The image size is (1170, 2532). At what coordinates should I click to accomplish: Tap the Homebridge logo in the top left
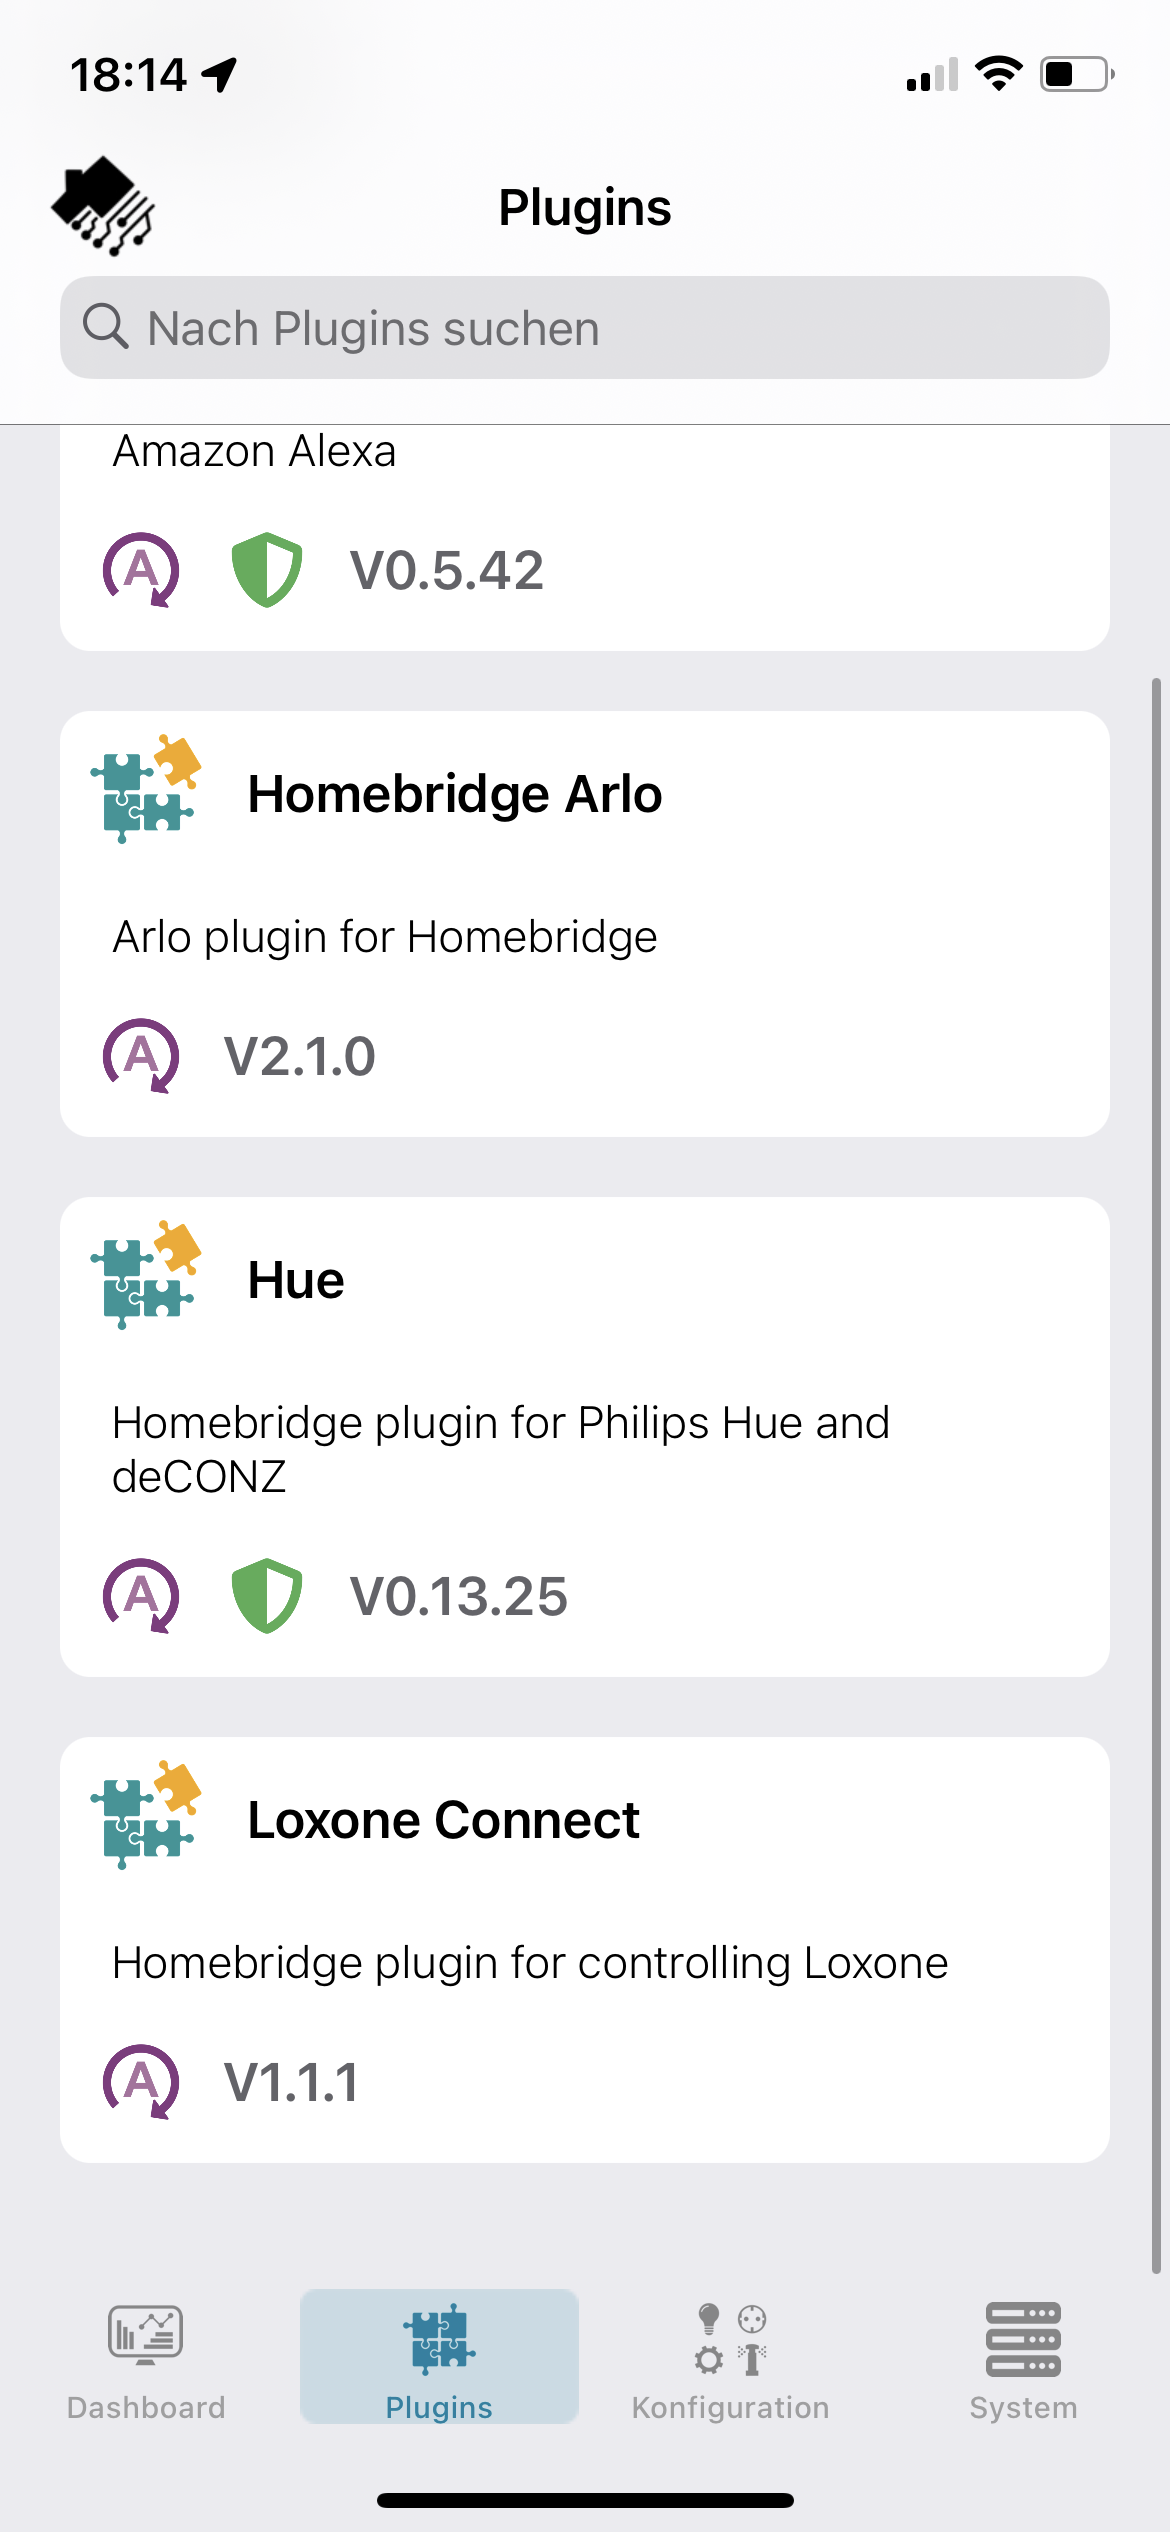pyautogui.click(x=103, y=203)
